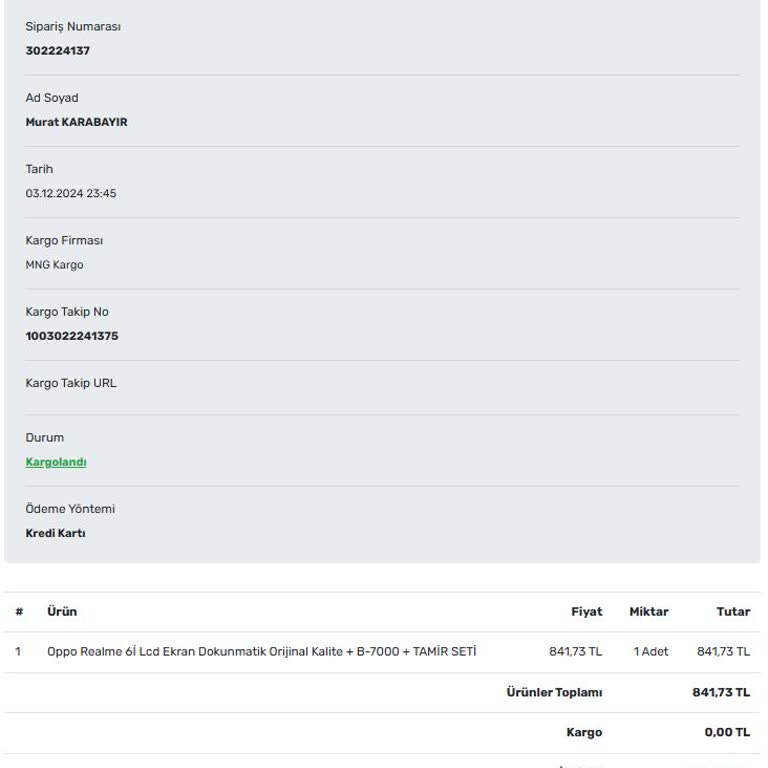Viewport: 768px width, 768px height.
Task: Click the Sipariş Numarası label
Action: pos(73,27)
